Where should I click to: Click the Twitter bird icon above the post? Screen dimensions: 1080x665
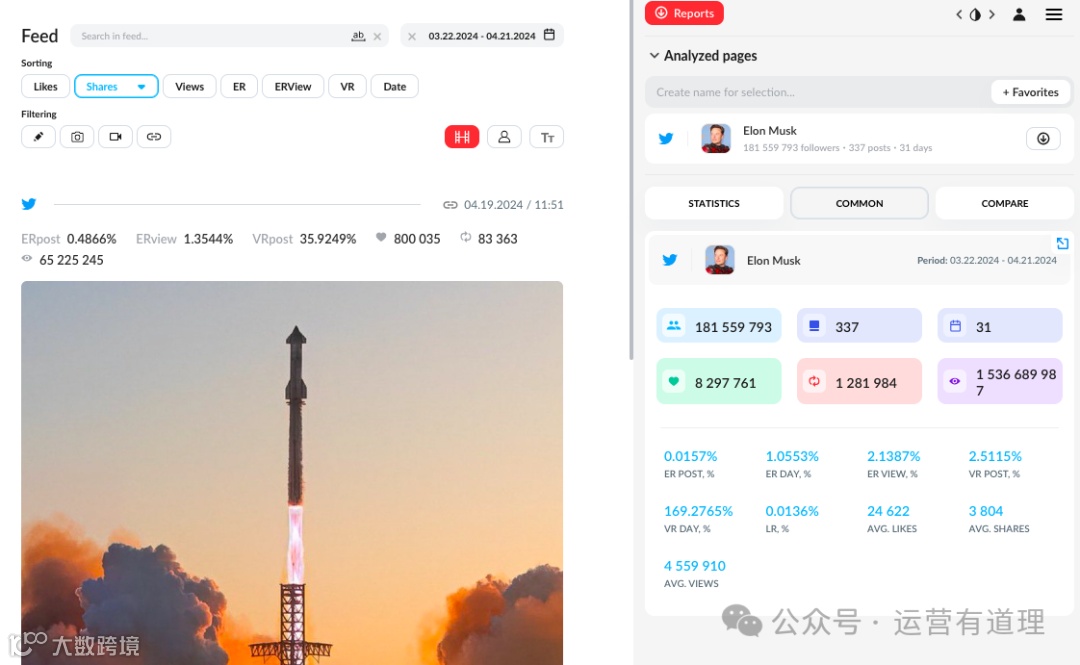pos(29,204)
